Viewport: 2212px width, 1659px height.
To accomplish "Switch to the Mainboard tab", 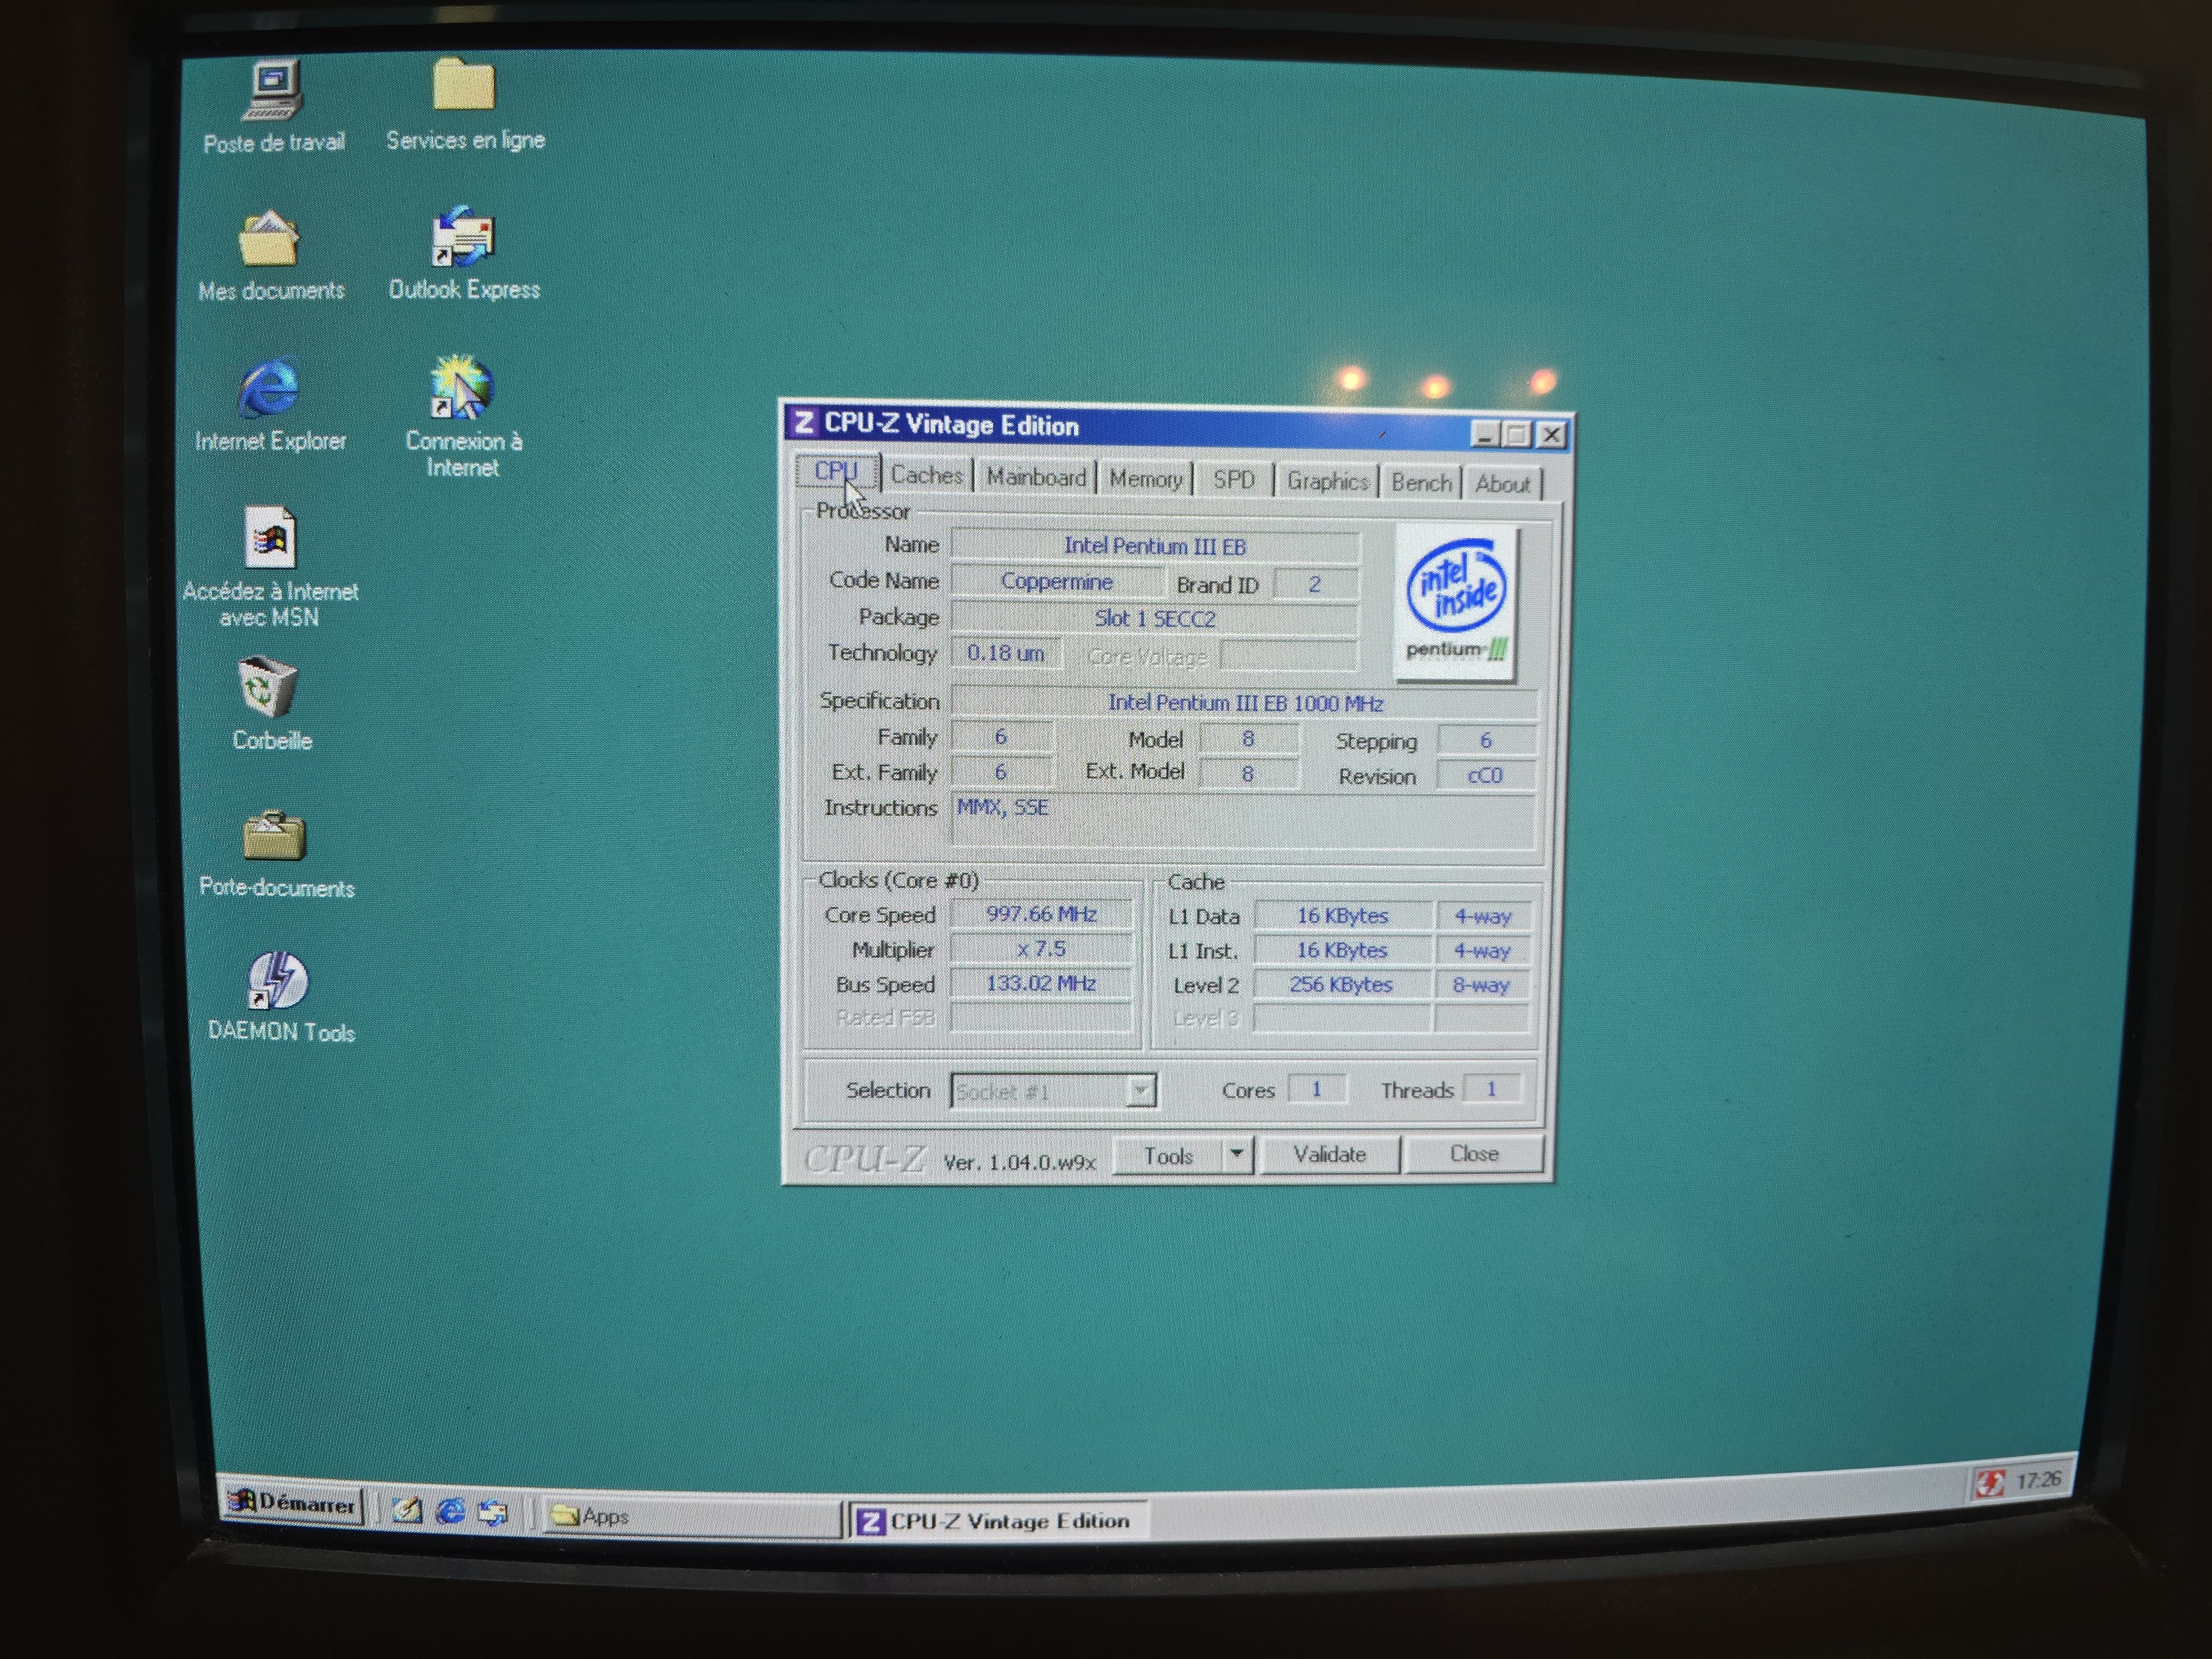I will [1036, 478].
